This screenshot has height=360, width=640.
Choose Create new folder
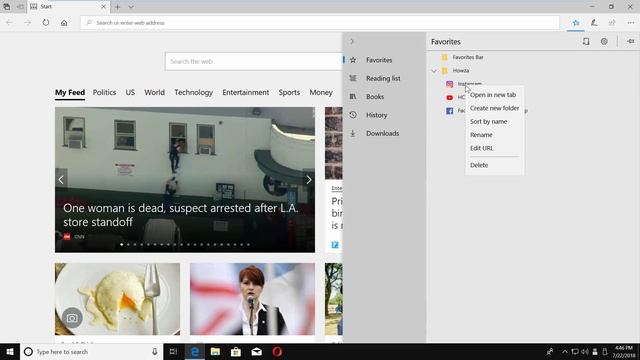(x=494, y=108)
